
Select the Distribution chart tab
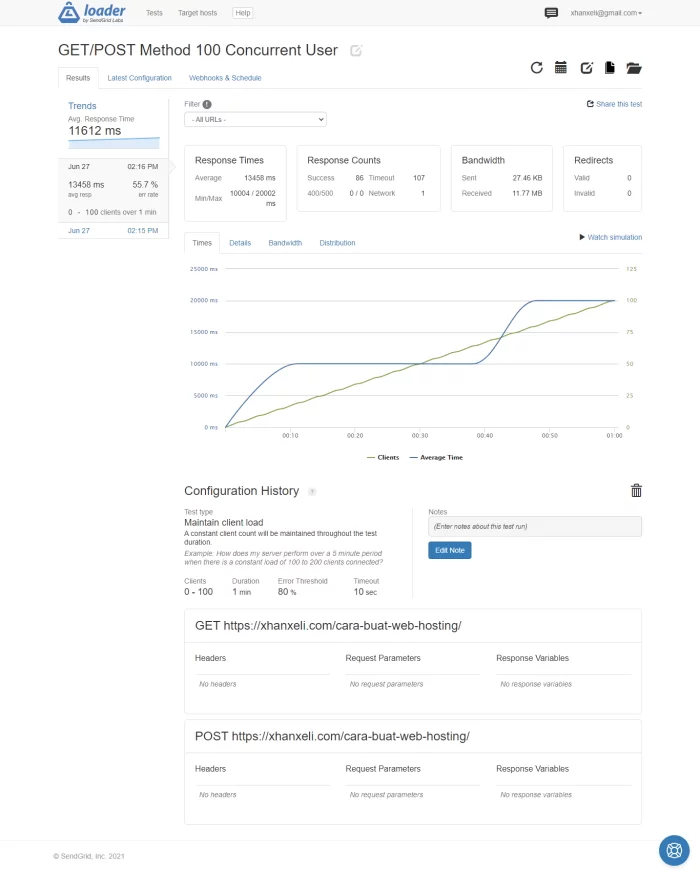point(337,243)
